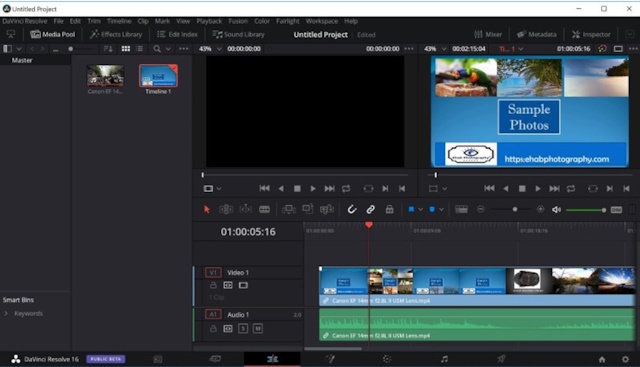
Task: Mute audio with speaker icon
Action: [x=556, y=210]
